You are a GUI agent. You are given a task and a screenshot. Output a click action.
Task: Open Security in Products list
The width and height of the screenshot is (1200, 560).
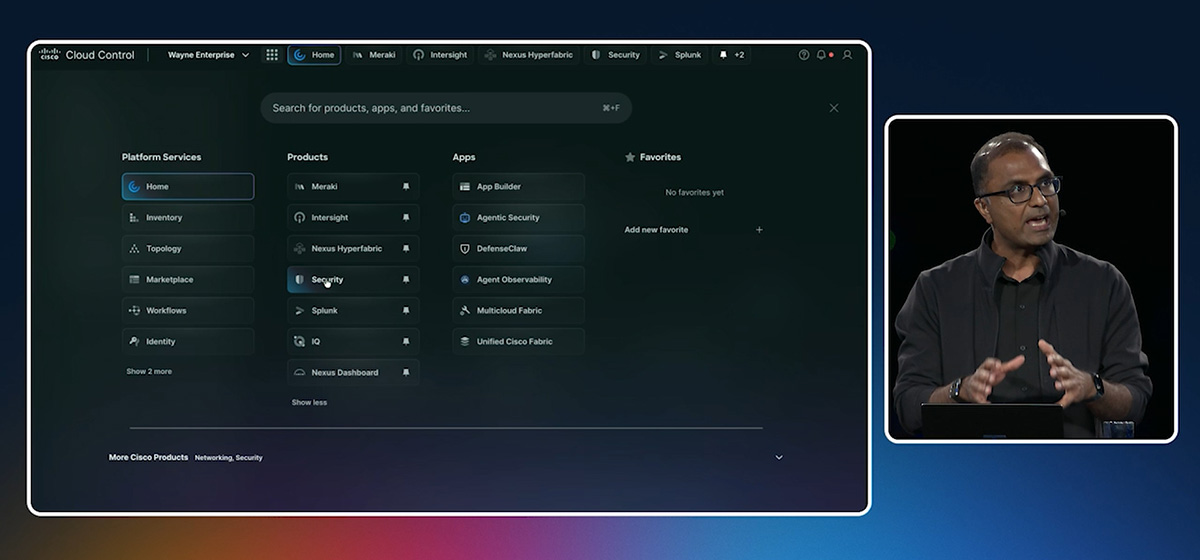pos(353,280)
